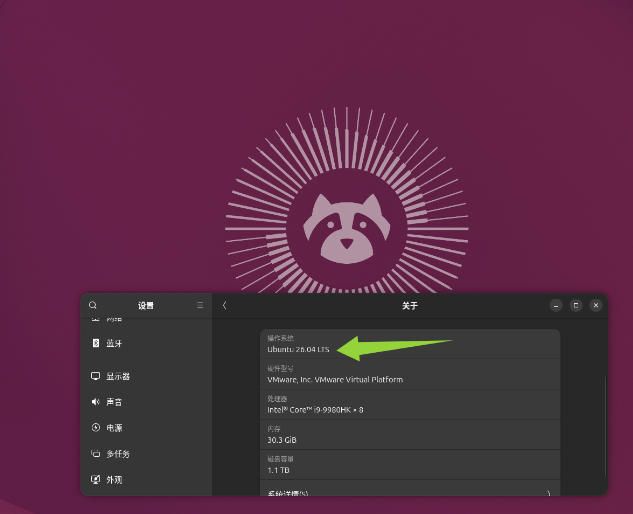Click the Intel Core i9-9980HK processor value
Screen dimensions: 633x514
click(315, 410)
